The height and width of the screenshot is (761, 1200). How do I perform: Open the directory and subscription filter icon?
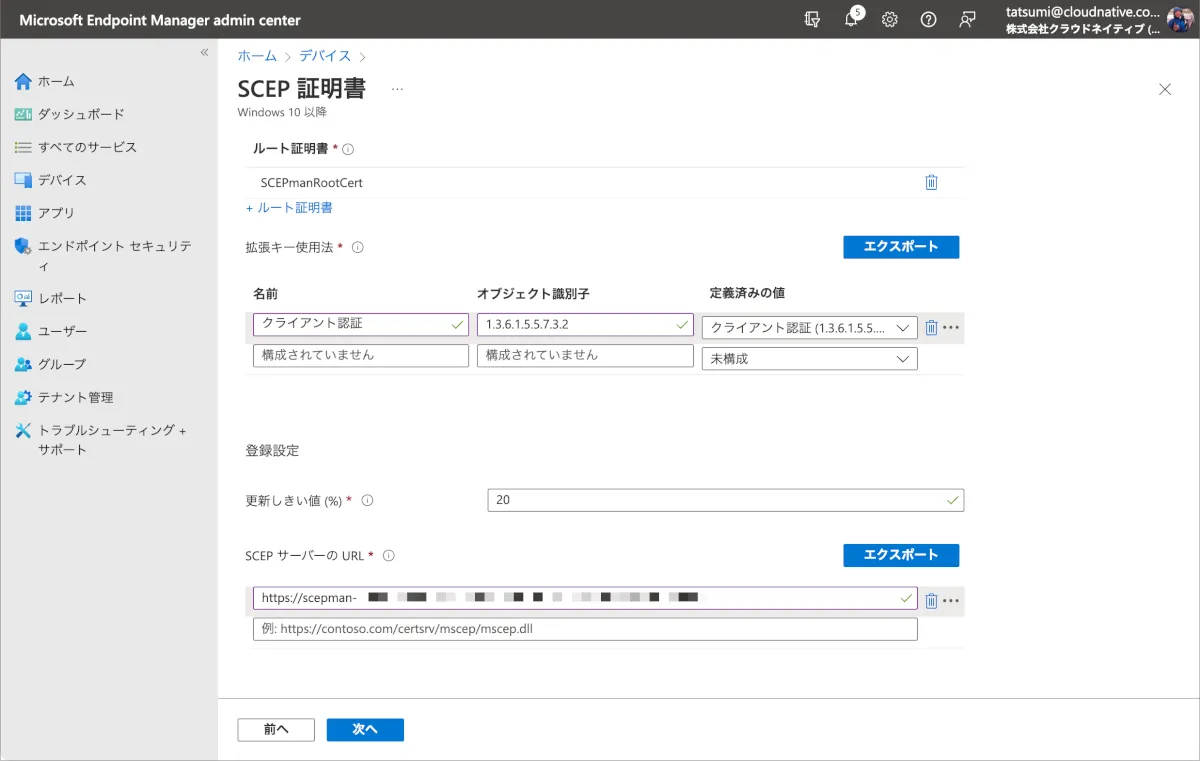(812, 19)
